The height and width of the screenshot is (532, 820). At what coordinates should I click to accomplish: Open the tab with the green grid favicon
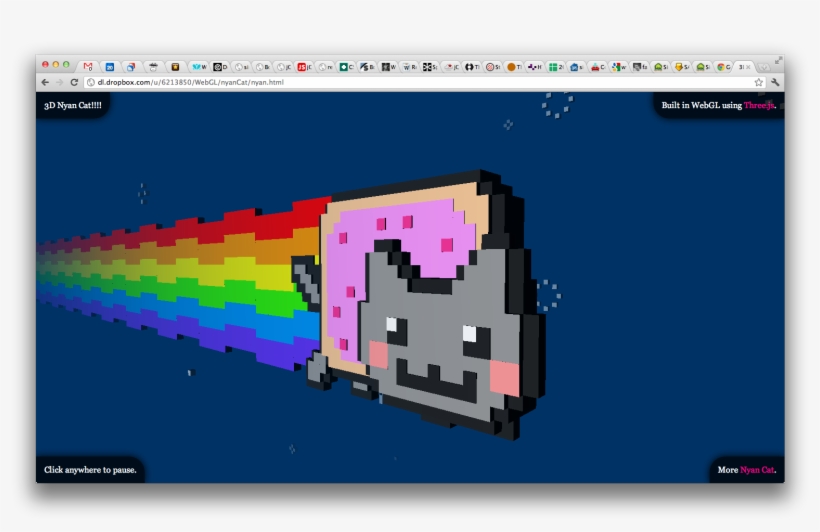[556, 67]
